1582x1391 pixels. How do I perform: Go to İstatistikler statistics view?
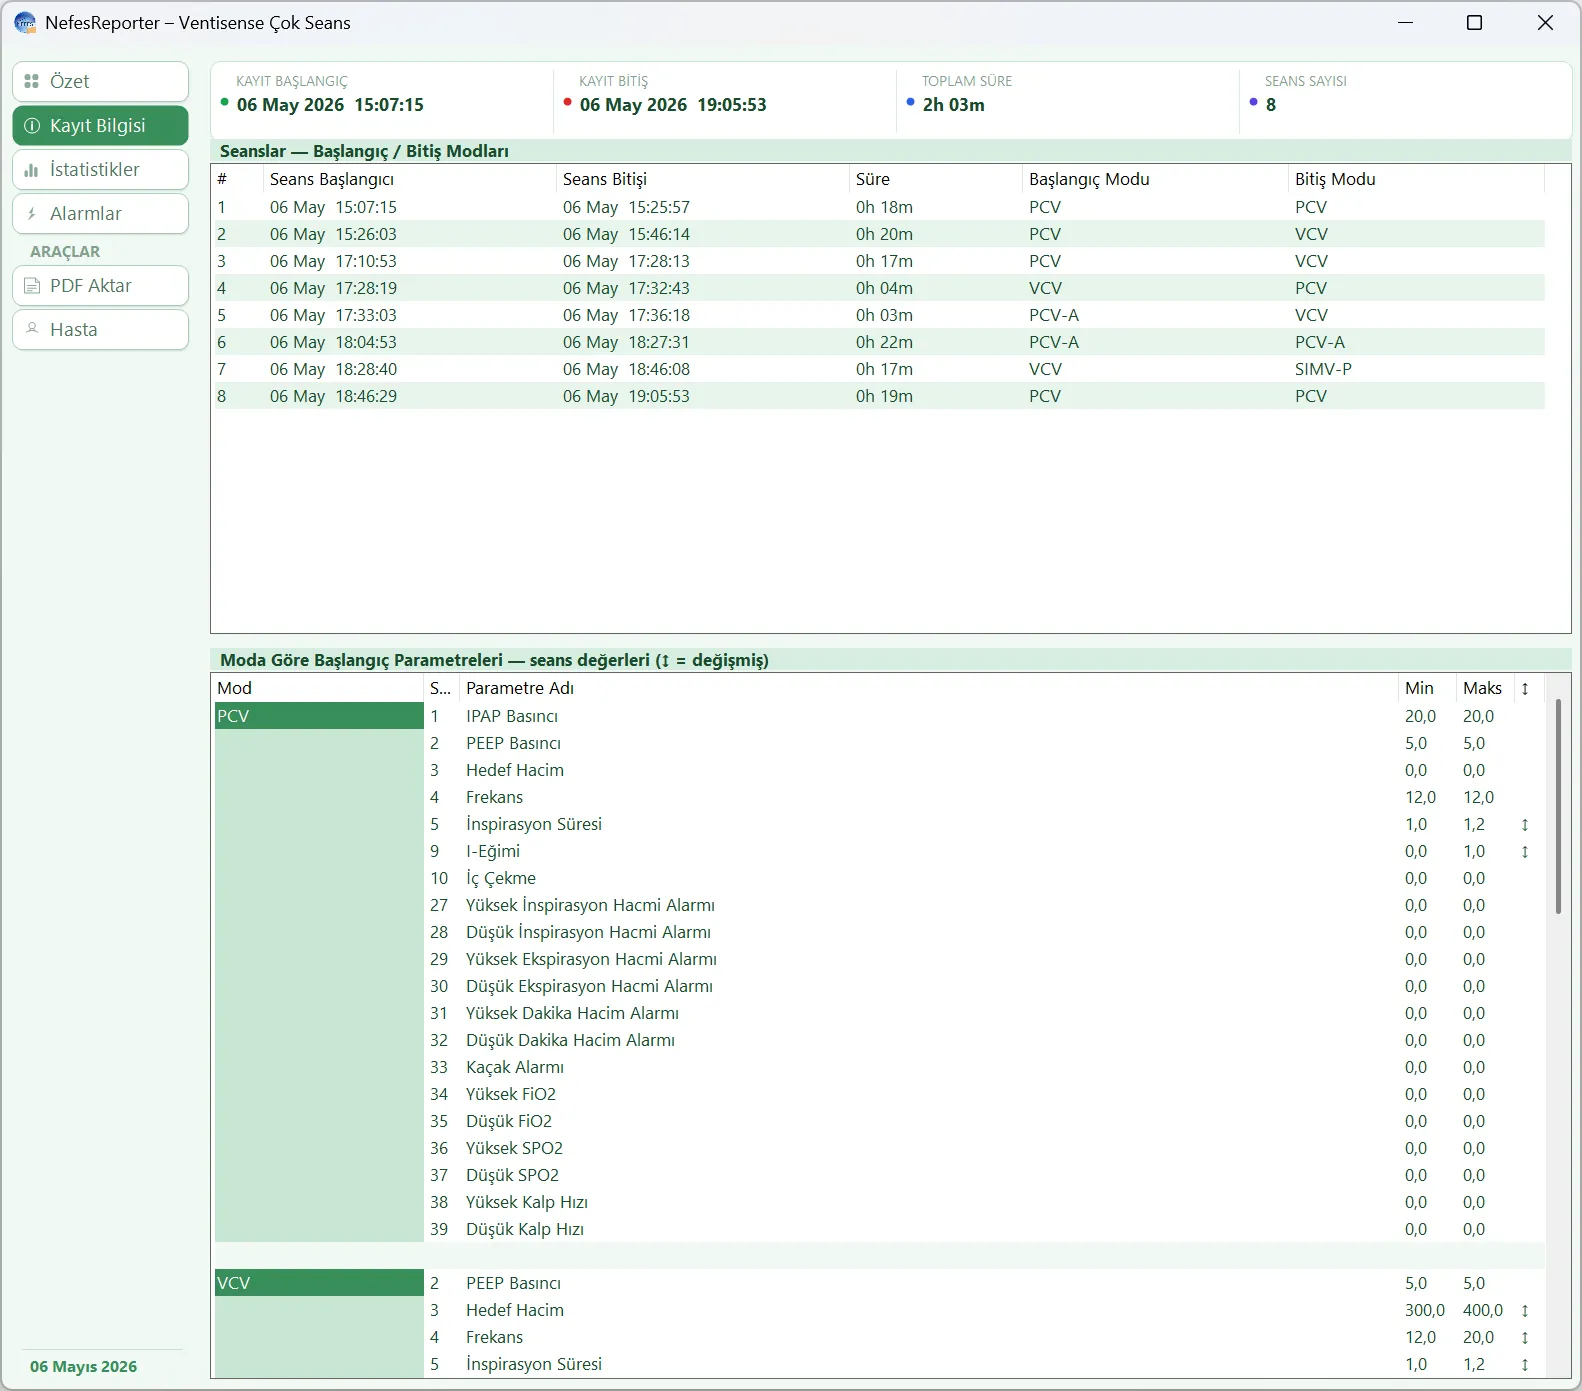click(100, 170)
